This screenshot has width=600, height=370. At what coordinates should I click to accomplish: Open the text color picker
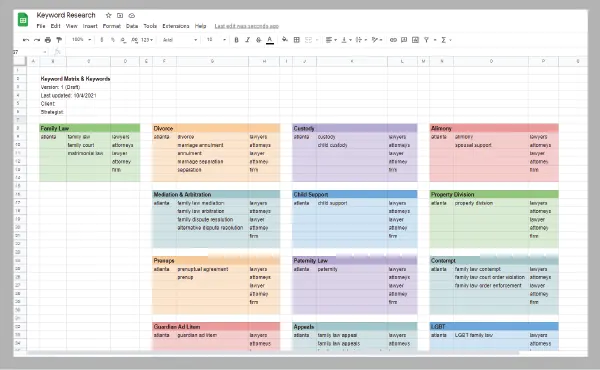coord(270,40)
